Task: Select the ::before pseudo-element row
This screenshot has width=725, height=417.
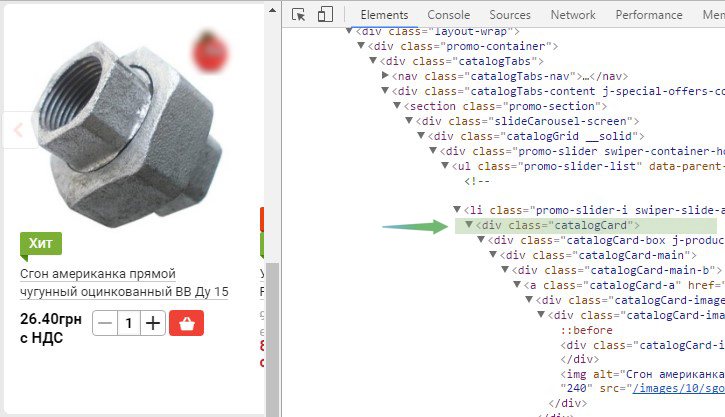Action: (x=586, y=330)
